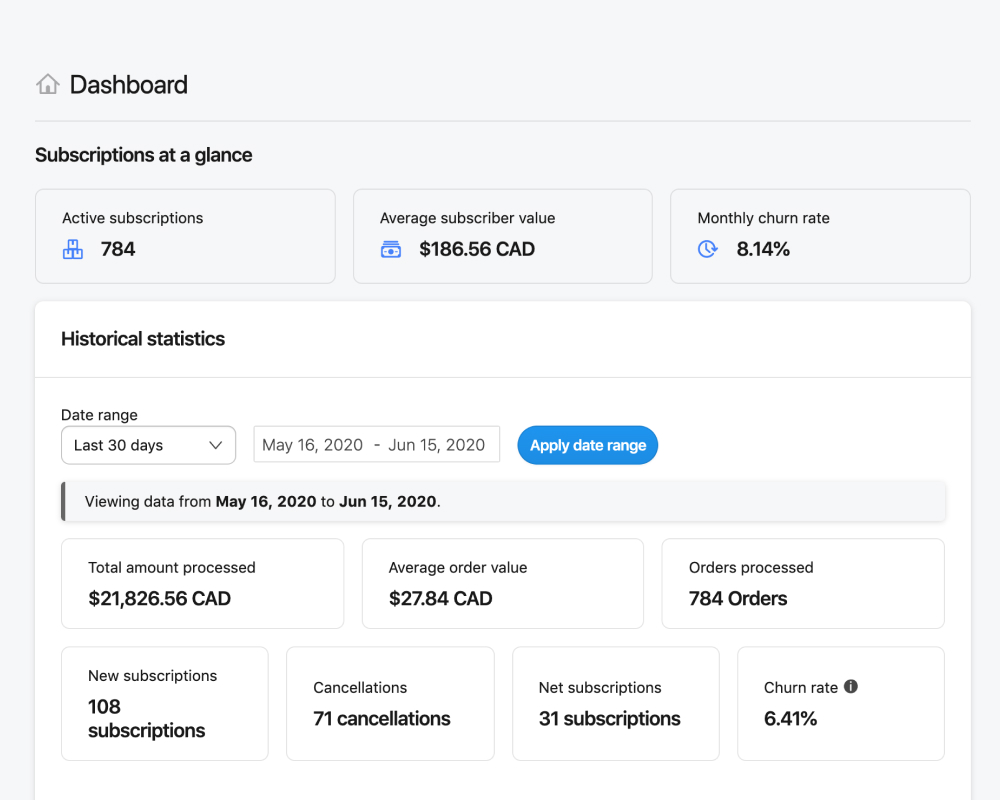Click the Net subscriptions card
Screen dimensions: 1000x800
(x=615, y=704)
